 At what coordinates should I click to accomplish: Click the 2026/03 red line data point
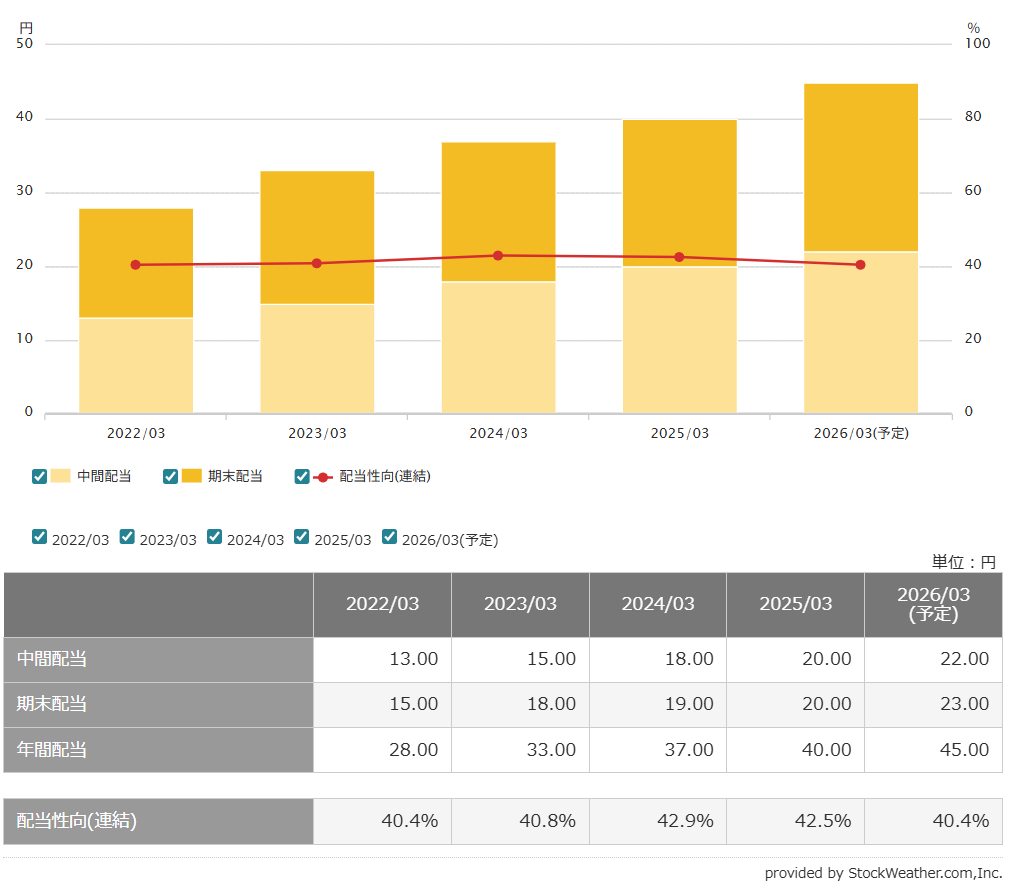pos(860,265)
